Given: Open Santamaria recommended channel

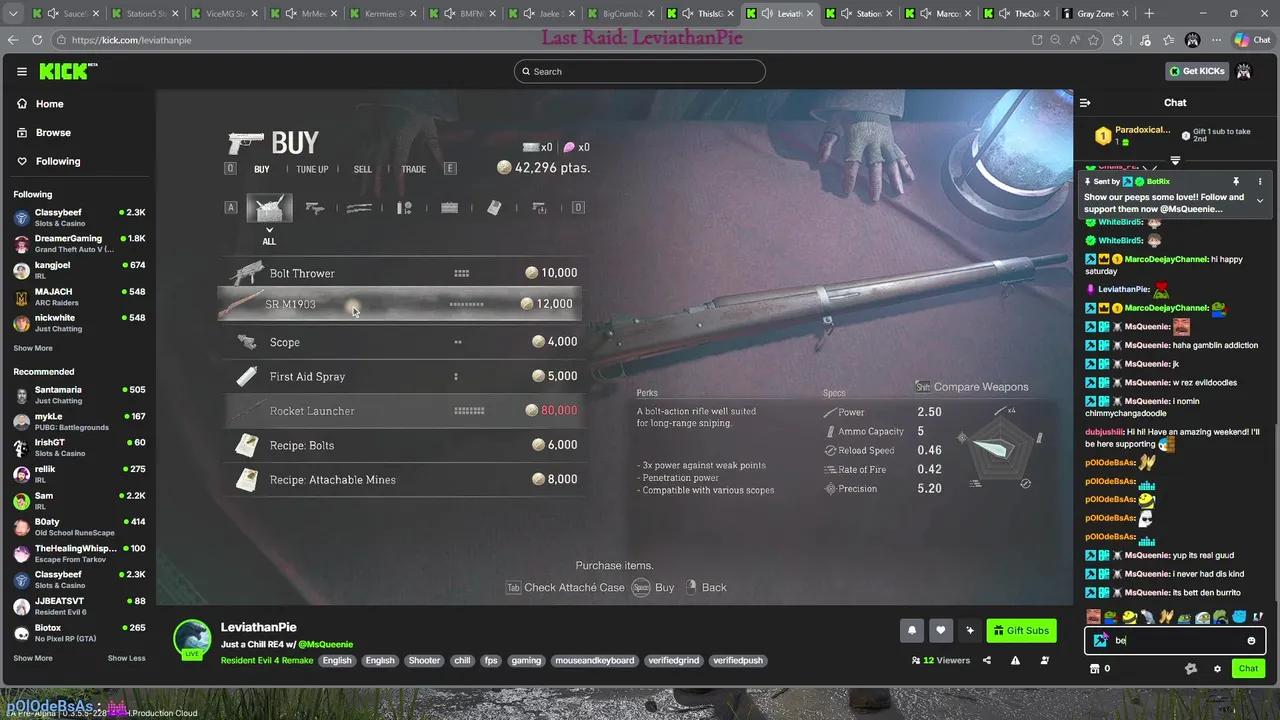Looking at the screenshot, I should click(x=78, y=394).
